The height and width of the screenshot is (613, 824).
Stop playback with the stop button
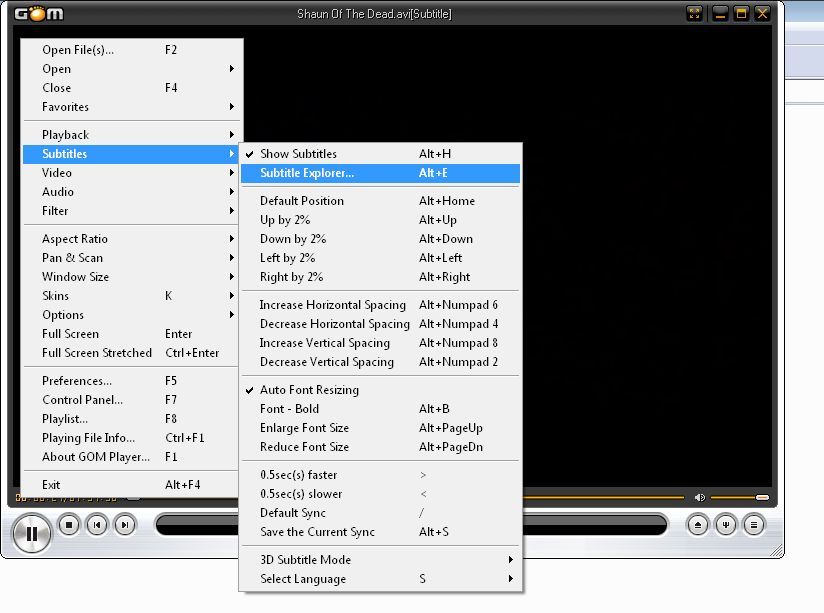69,525
